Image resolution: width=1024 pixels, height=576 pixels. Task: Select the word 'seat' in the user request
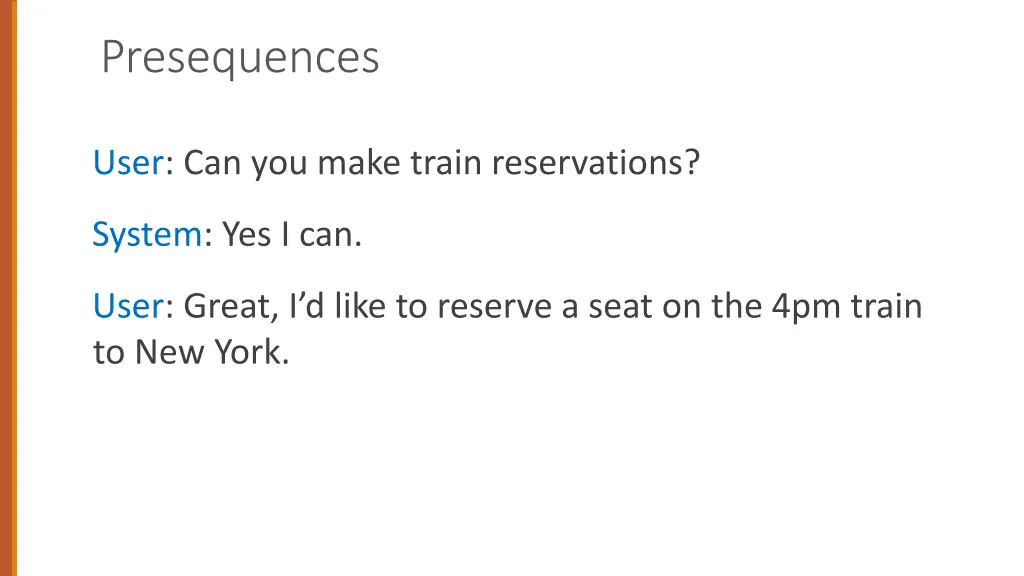click(620, 307)
